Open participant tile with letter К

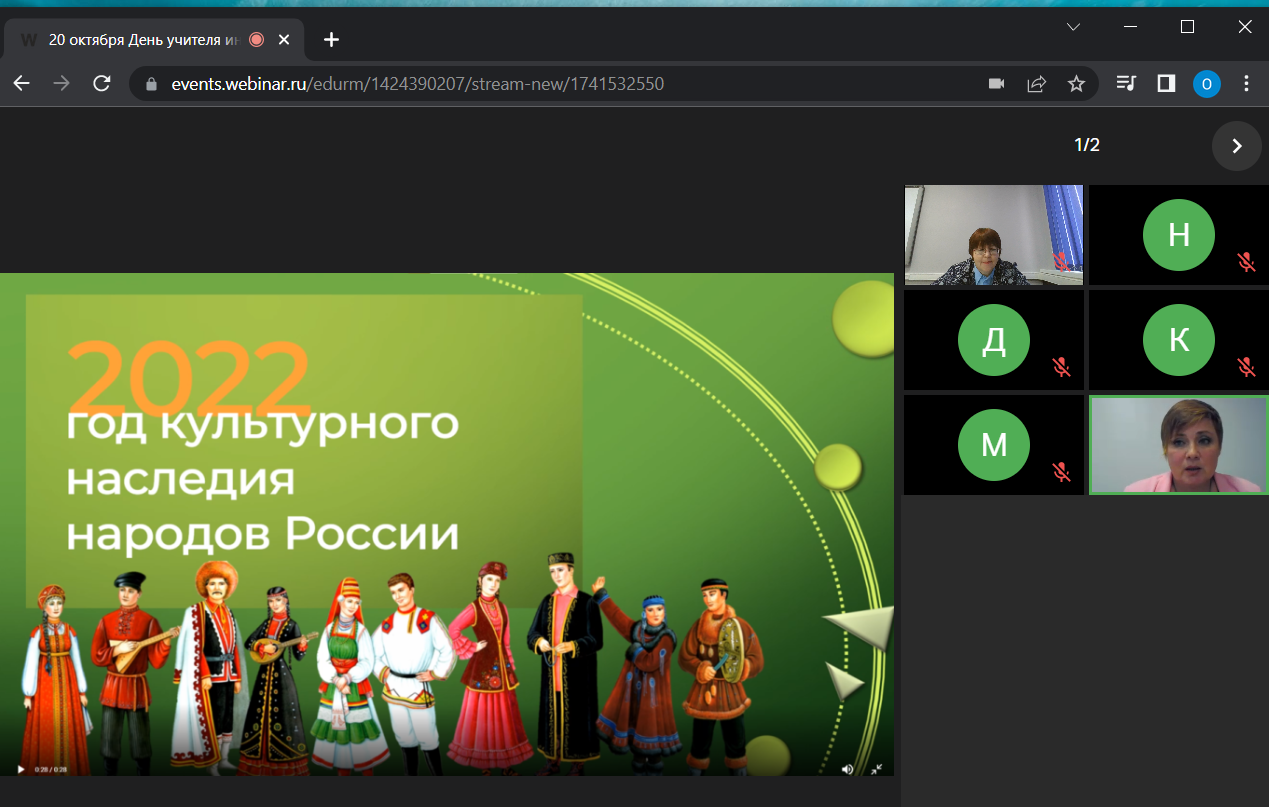(x=1179, y=340)
